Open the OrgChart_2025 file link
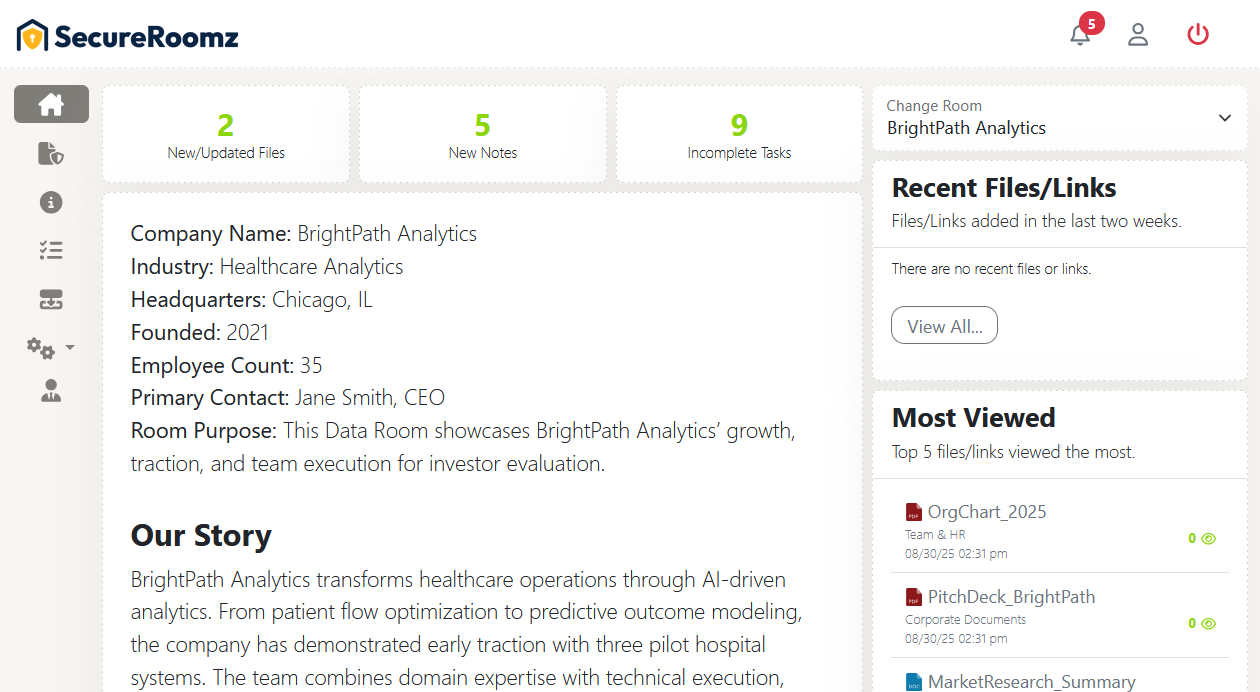 click(x=986, y=512)
